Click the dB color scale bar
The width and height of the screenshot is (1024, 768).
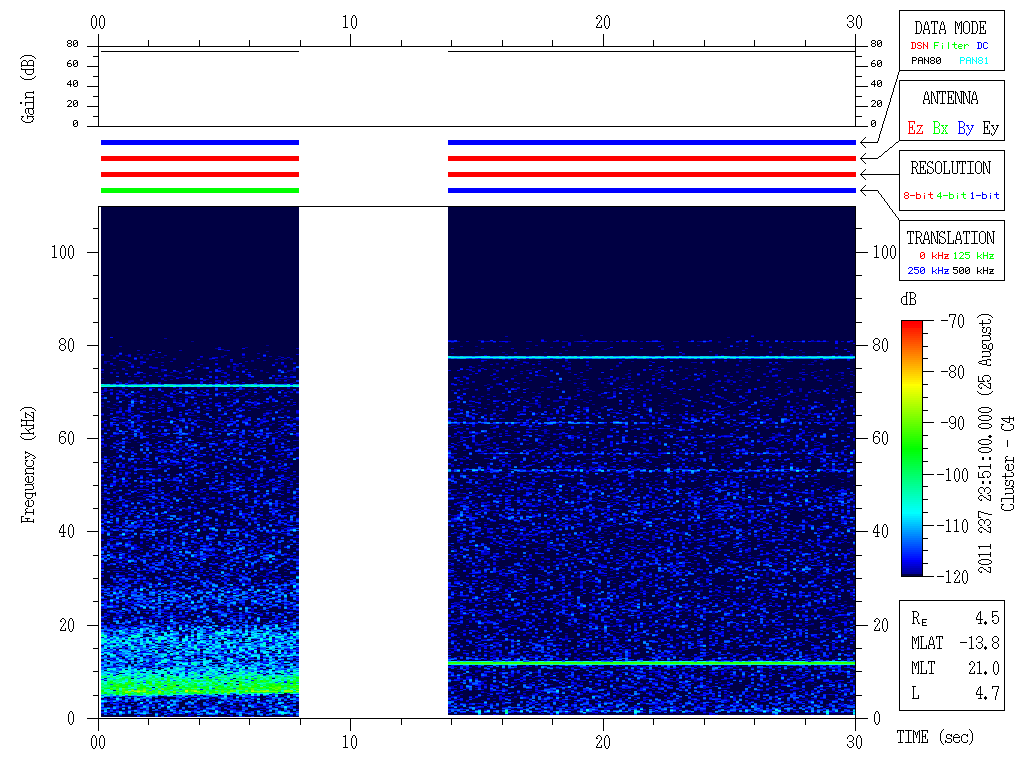[912, 448]
